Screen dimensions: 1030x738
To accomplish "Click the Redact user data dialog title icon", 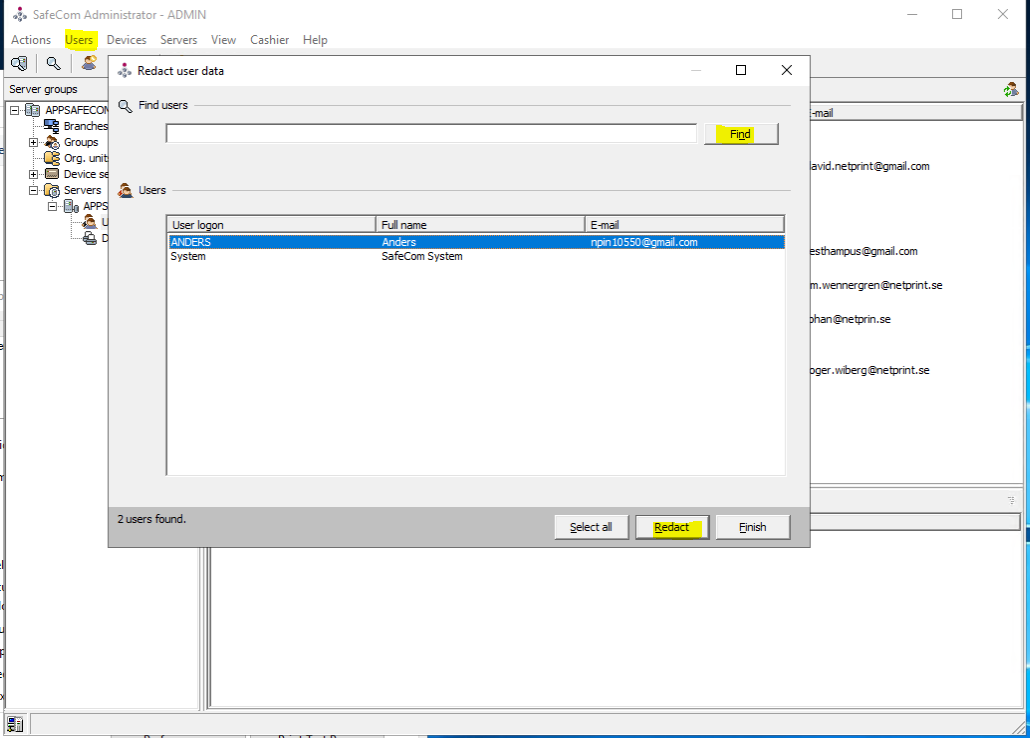I will tap(125, 70).
